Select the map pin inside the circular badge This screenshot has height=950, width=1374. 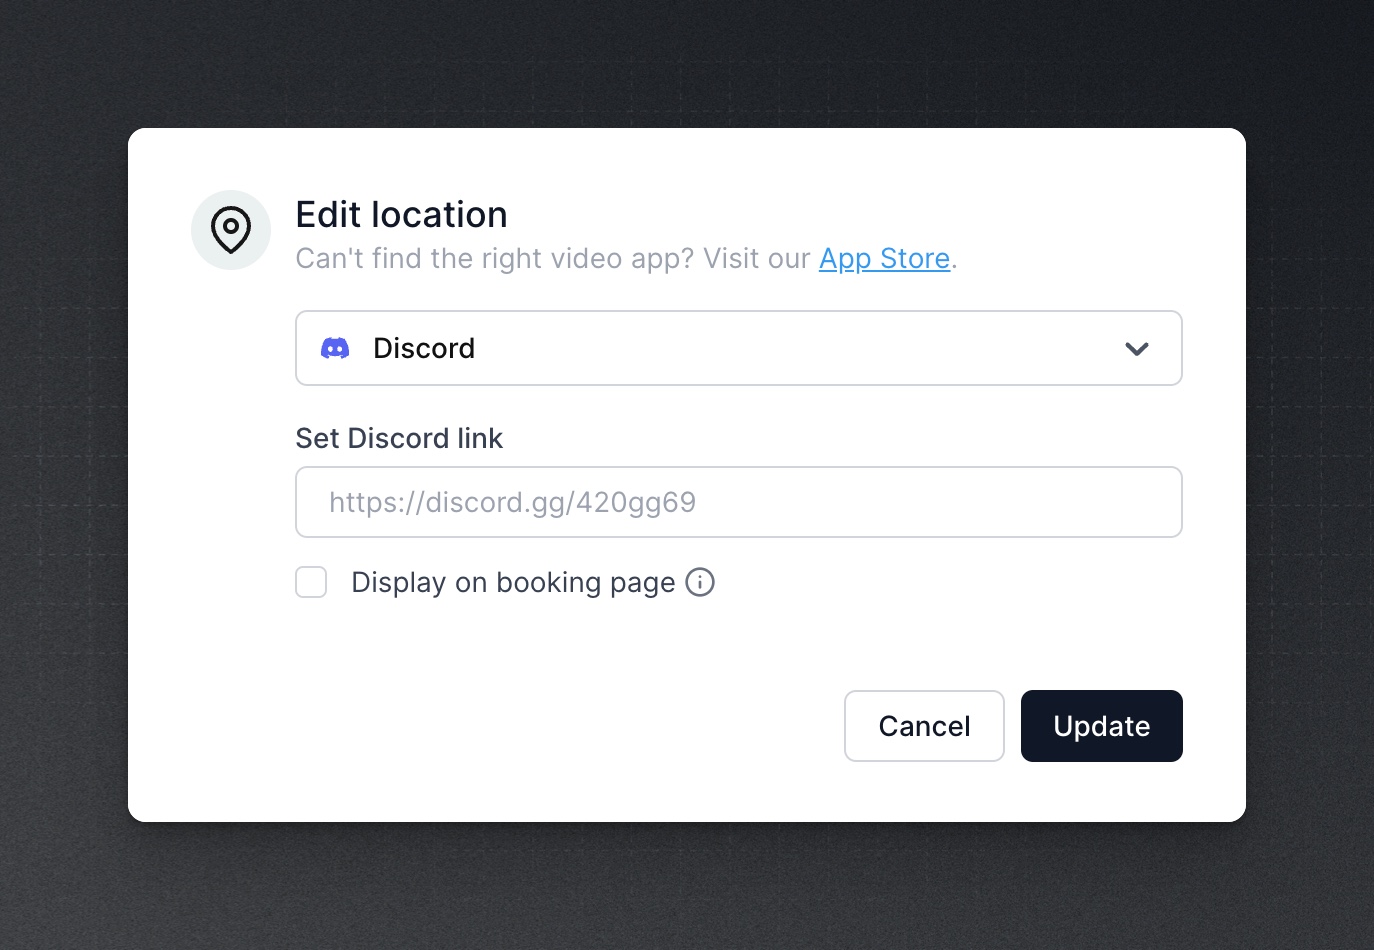click(231, 230)
